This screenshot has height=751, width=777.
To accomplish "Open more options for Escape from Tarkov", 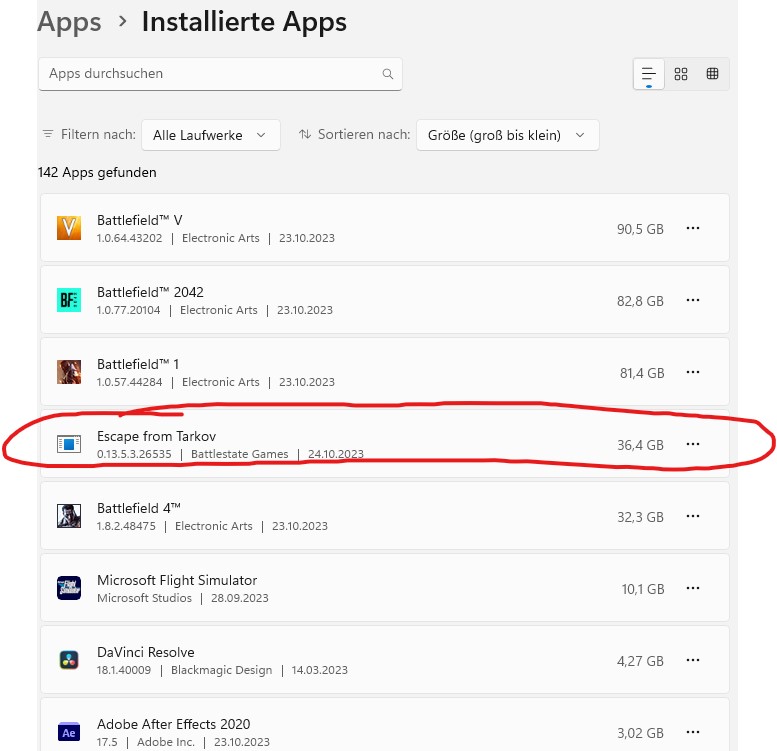I will tap(693, 444).
